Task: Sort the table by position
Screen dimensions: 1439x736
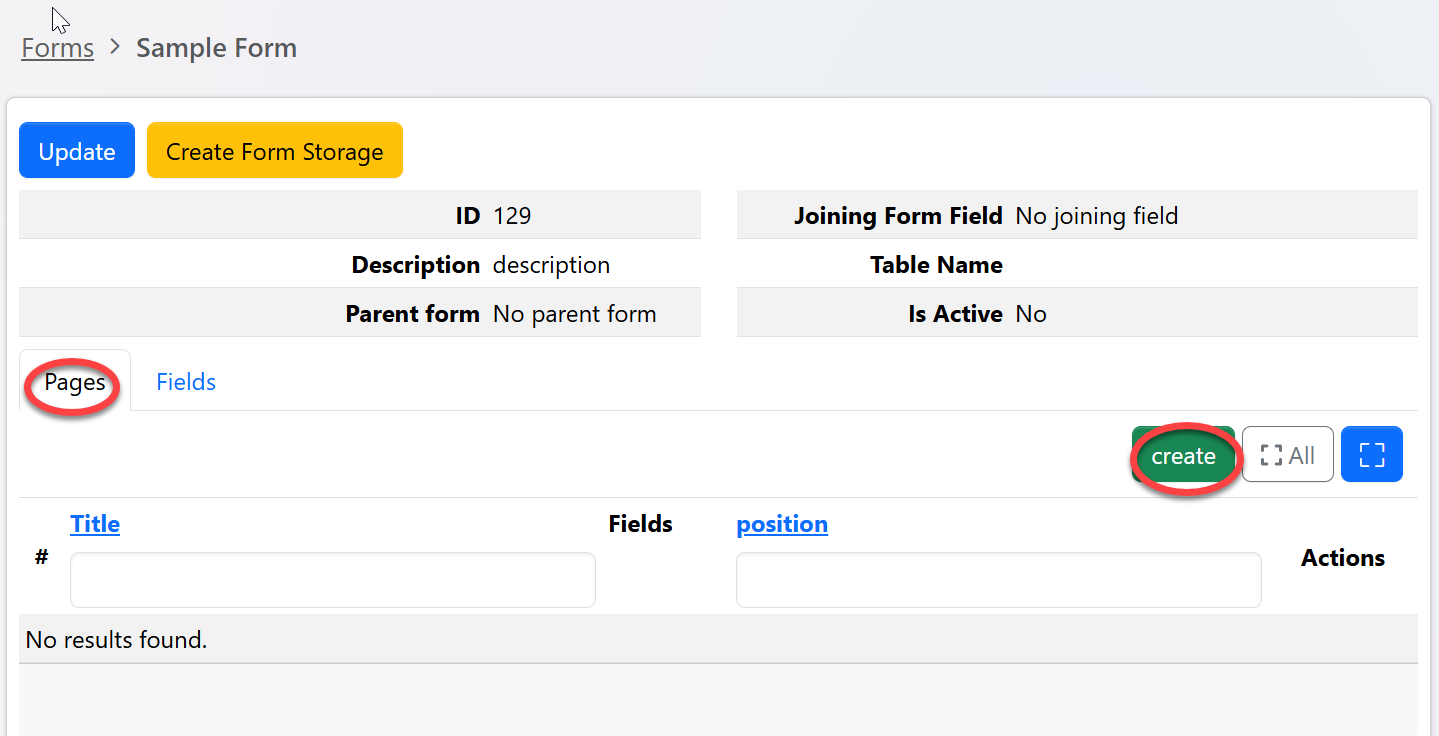Action: 782,524
